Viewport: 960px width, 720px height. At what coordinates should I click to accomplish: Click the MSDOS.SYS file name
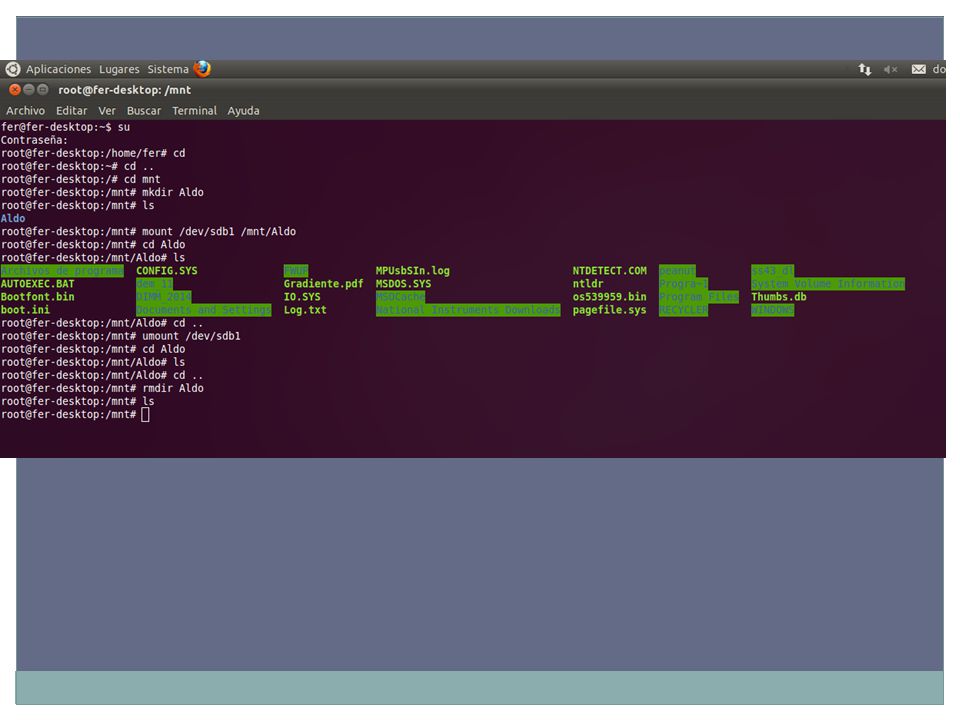point(403,284)
